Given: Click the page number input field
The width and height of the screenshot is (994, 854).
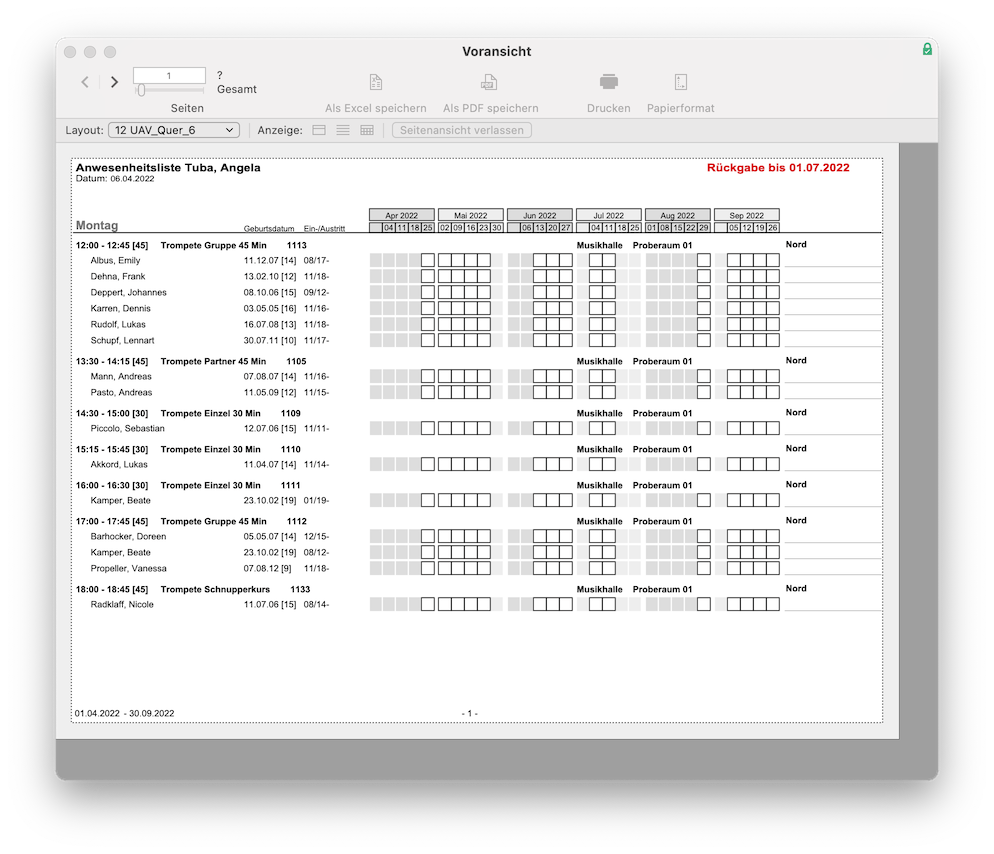Looking at the screenshot, I should [x=169, y=75].
